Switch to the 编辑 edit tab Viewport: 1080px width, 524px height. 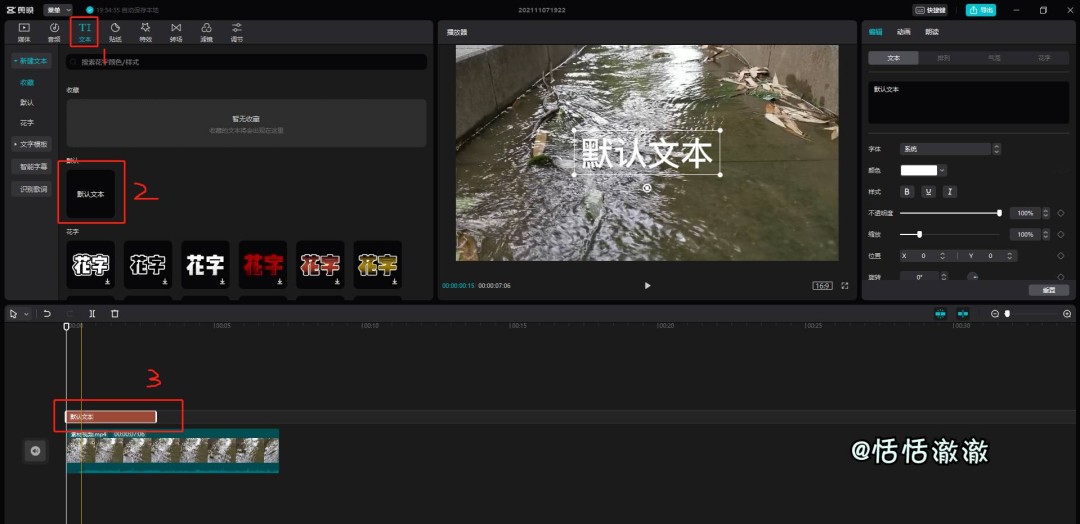tap(875, 32)
